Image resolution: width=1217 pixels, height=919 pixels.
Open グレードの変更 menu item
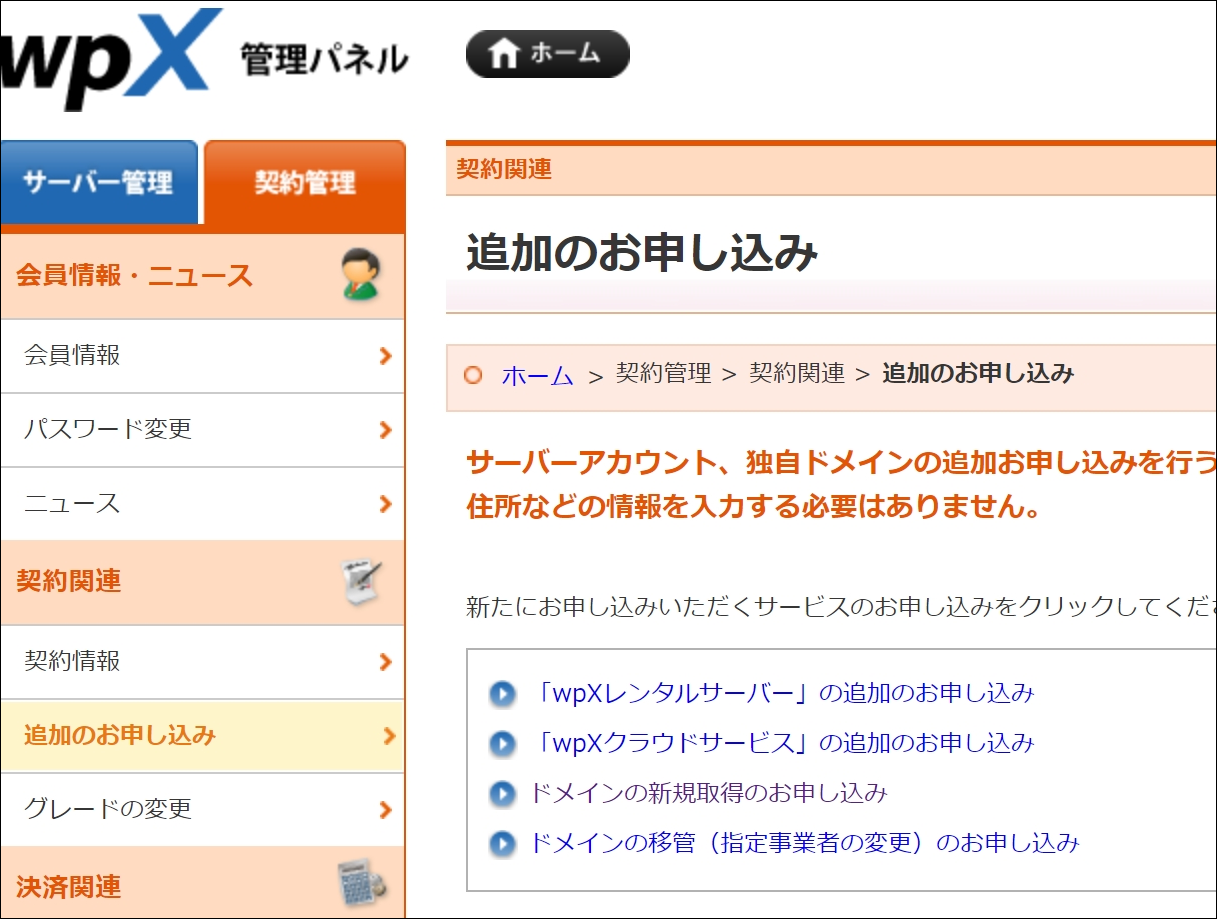[203, 810]
